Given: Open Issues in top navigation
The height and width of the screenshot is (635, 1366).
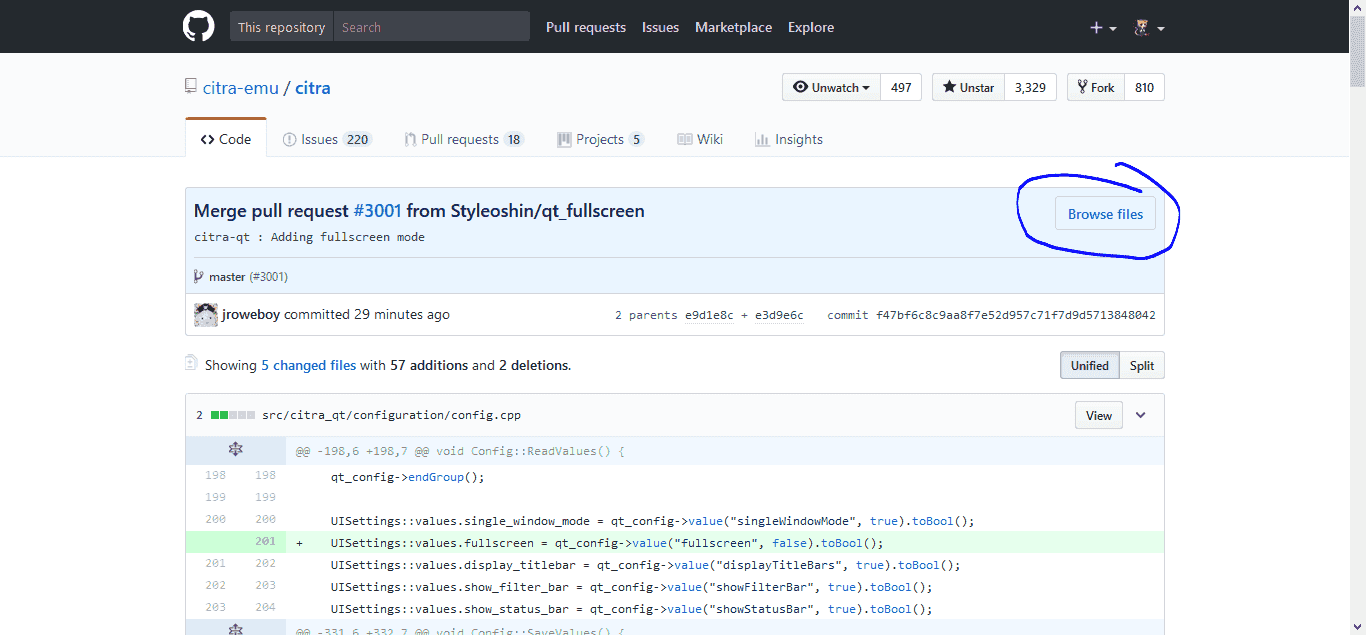Looking at the screenshot, I should point(660,27).
